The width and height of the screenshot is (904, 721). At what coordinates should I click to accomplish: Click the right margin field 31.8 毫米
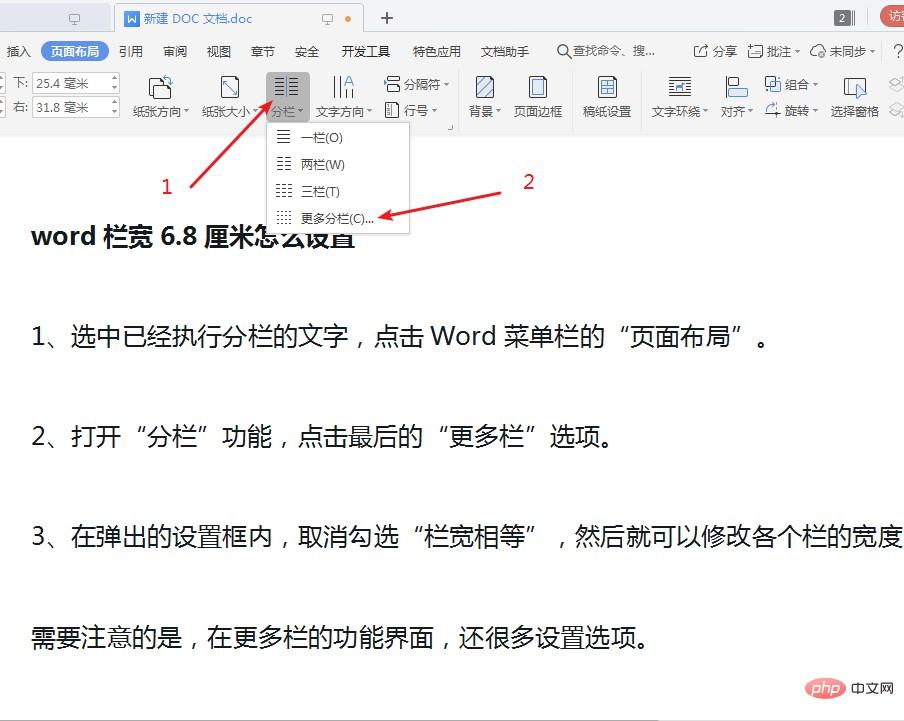(x=70, y=107)
